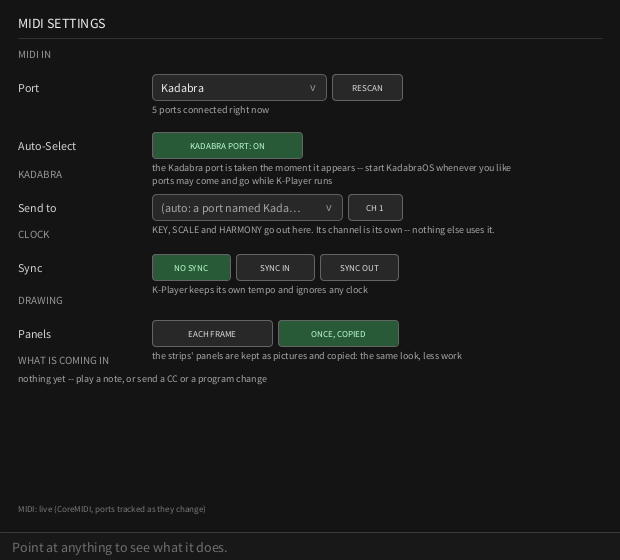Choose ONCE, COPIED panel drawing mode
The width and height of the screenshot is (620, 560).
338,334
